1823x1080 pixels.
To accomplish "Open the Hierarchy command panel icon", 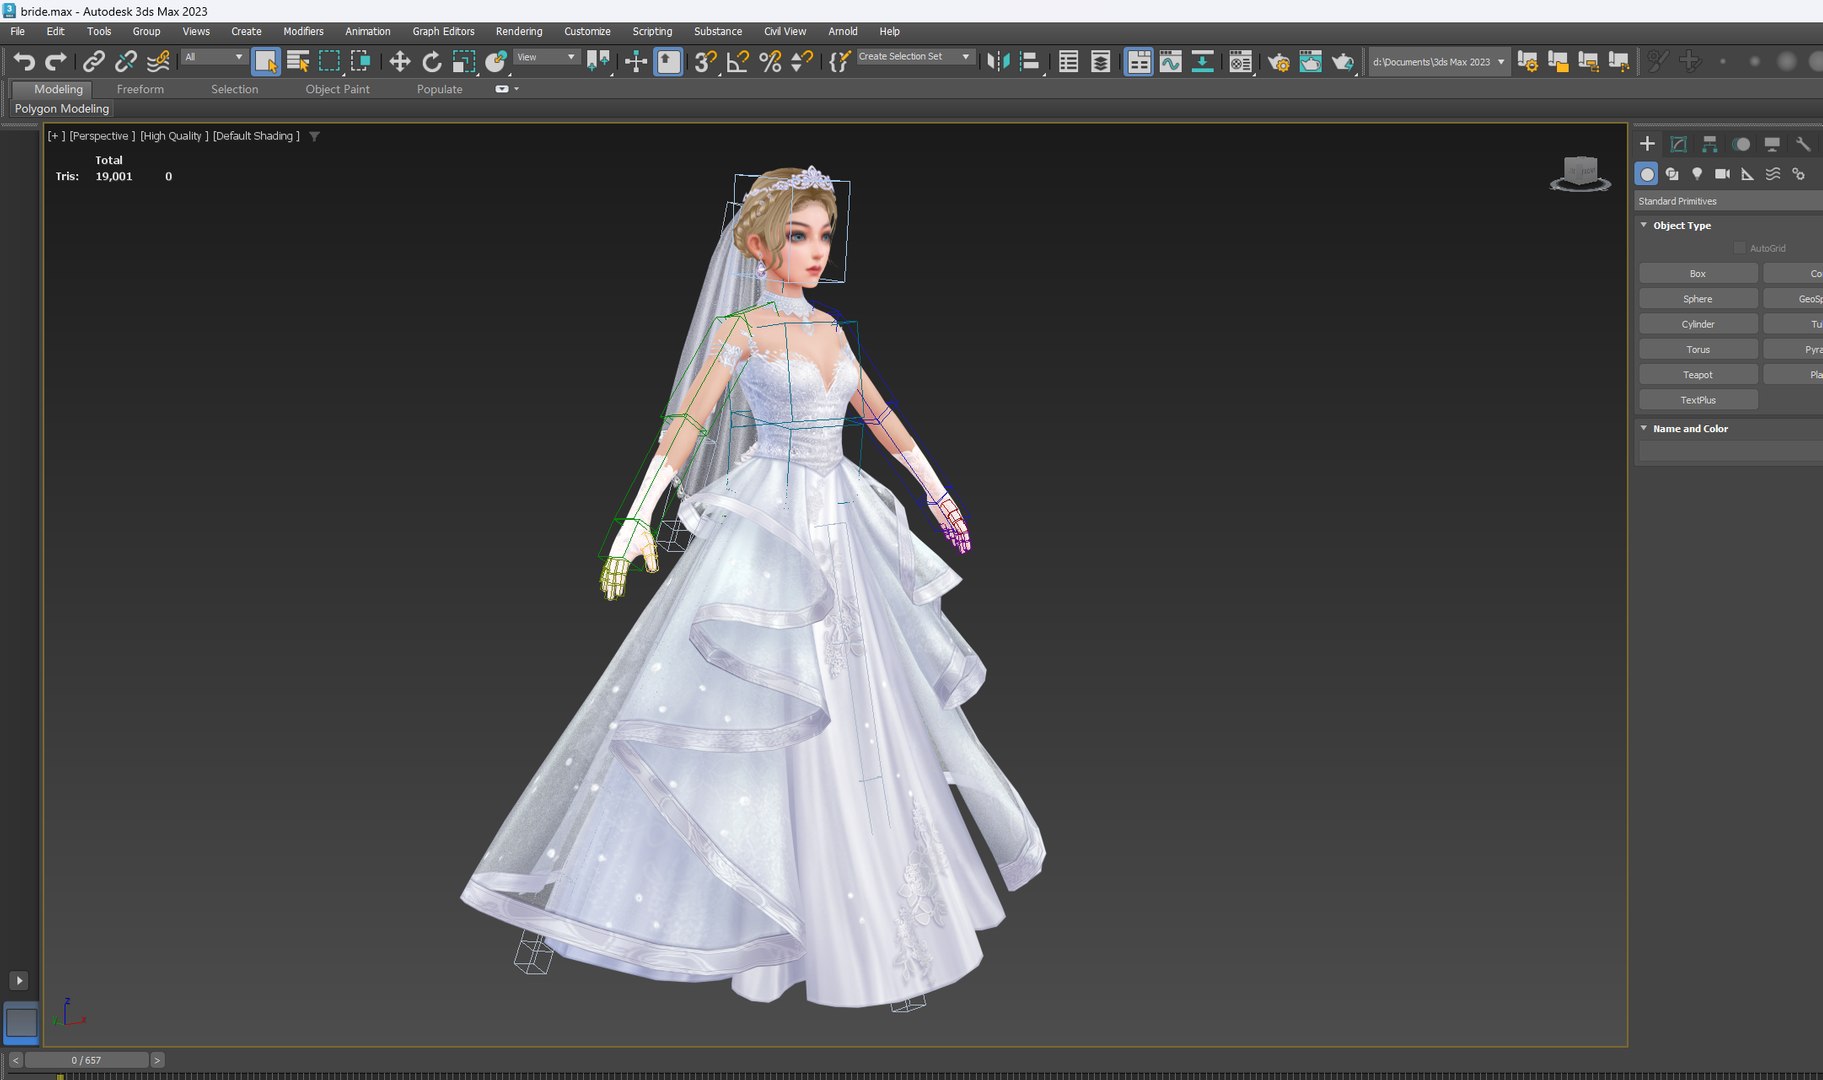I will click(x=1709, y=144).
